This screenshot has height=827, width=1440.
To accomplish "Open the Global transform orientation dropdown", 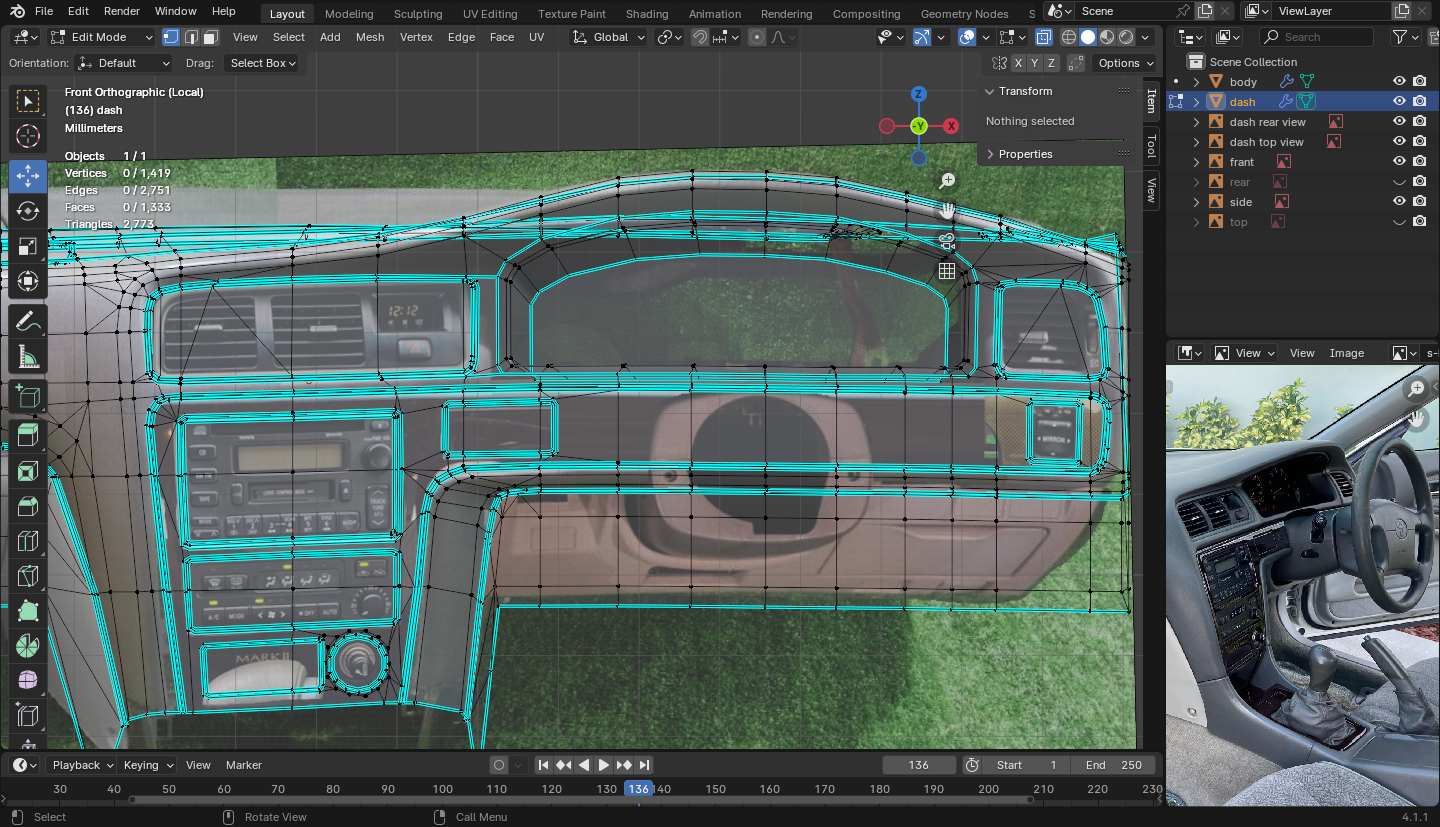I will point(610,37).
